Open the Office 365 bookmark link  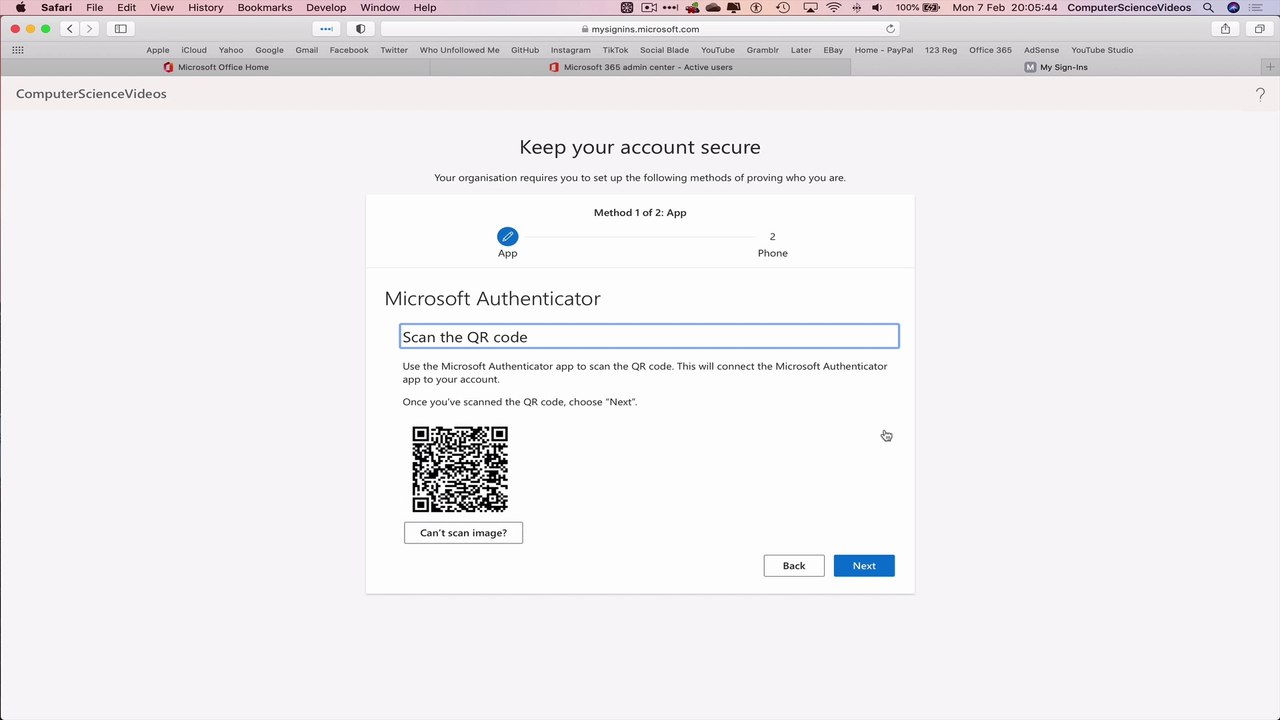[x=990, y=50]
